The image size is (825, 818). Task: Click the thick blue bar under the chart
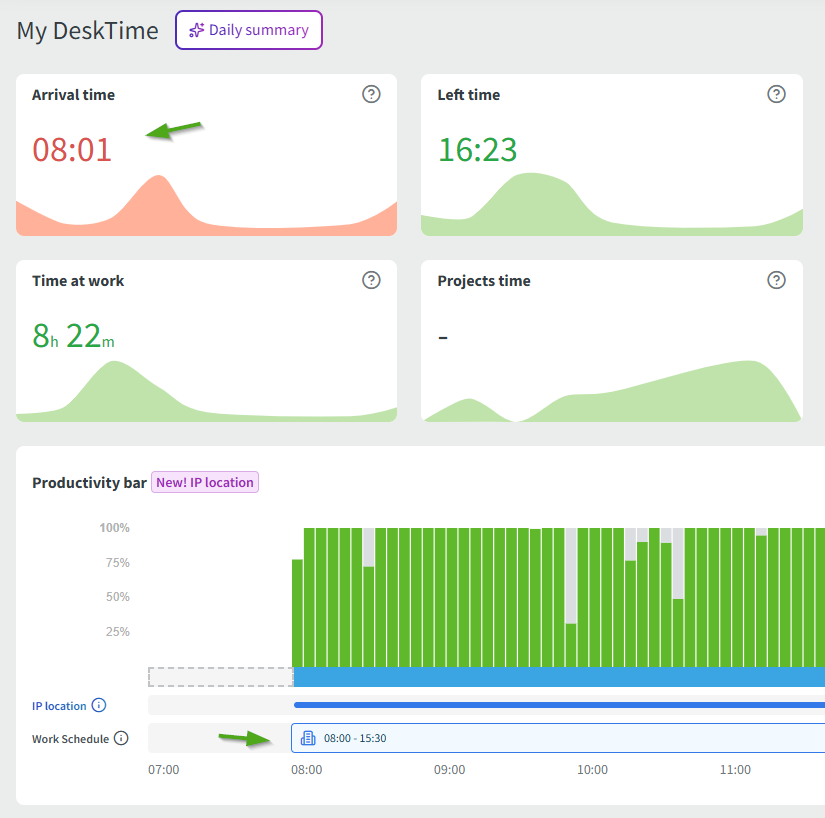point(558,677)
